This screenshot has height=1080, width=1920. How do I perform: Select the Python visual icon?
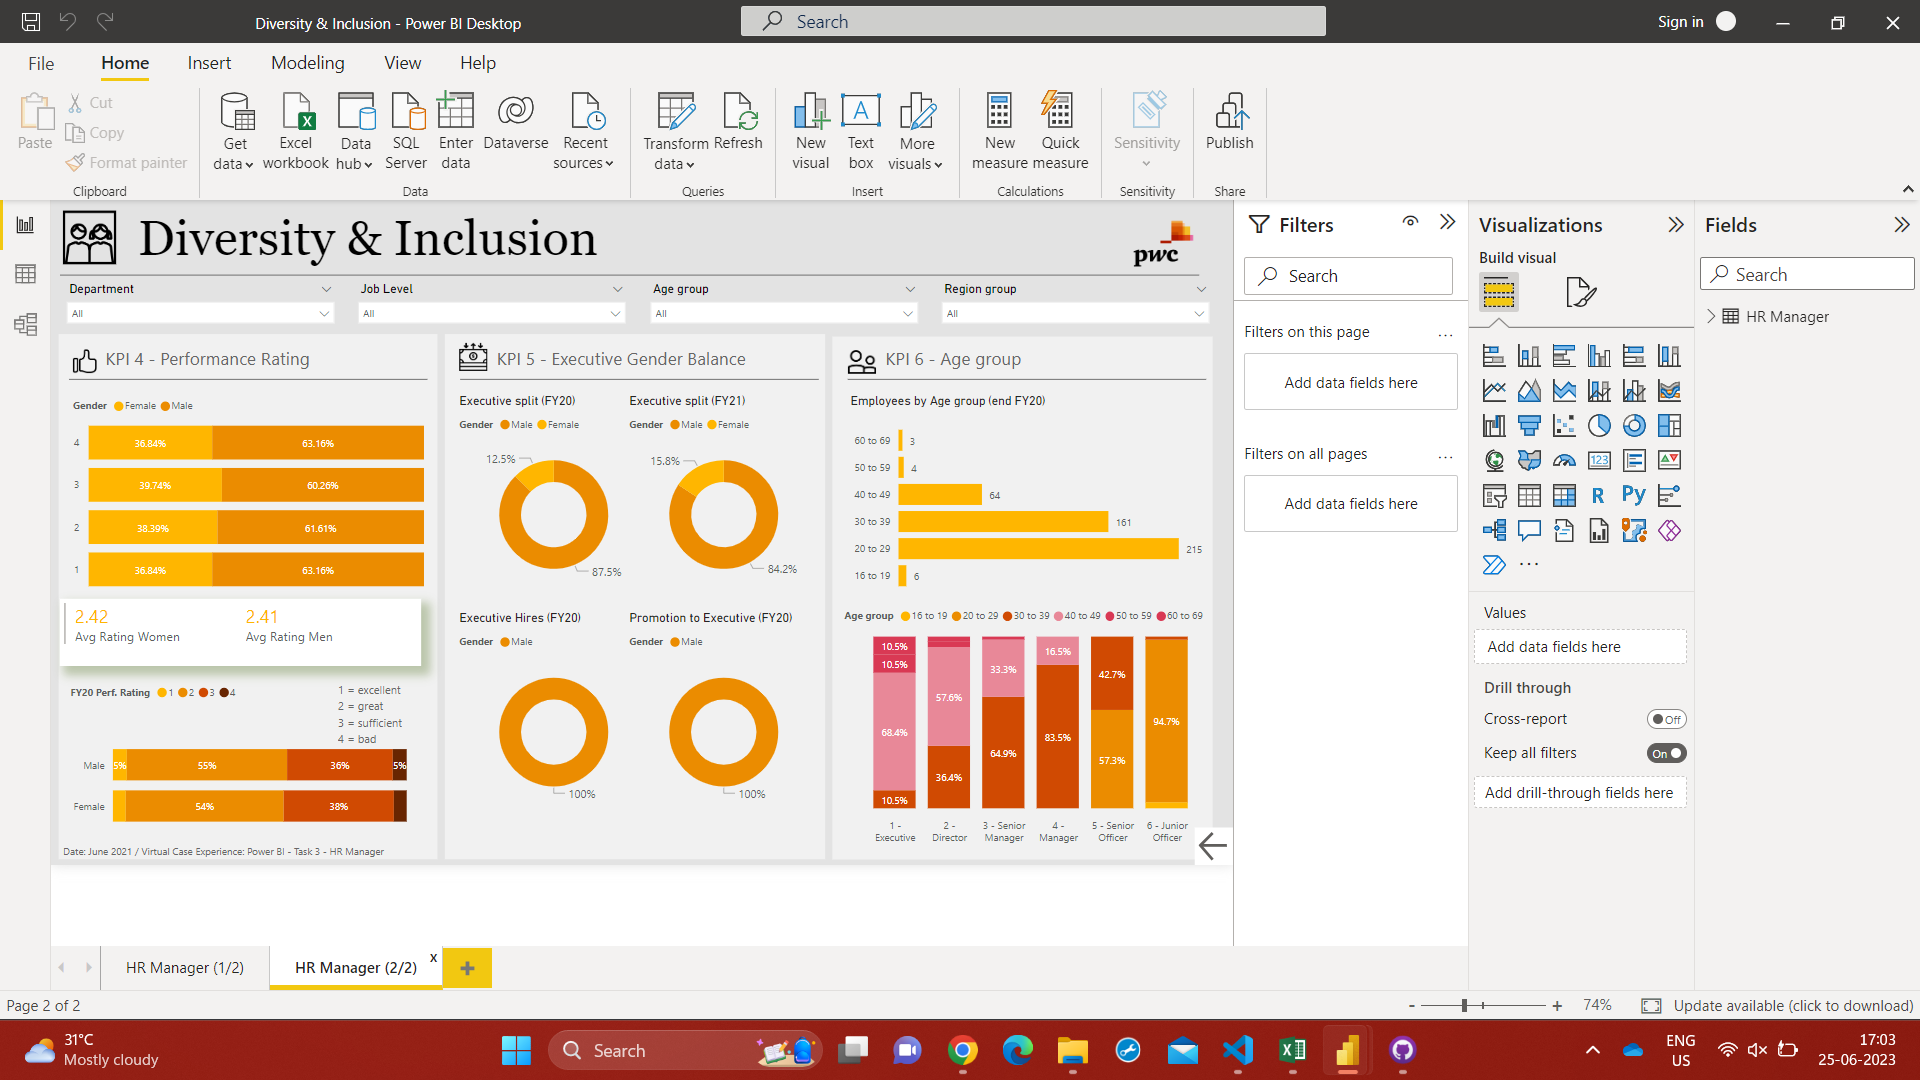[1634, 495]
